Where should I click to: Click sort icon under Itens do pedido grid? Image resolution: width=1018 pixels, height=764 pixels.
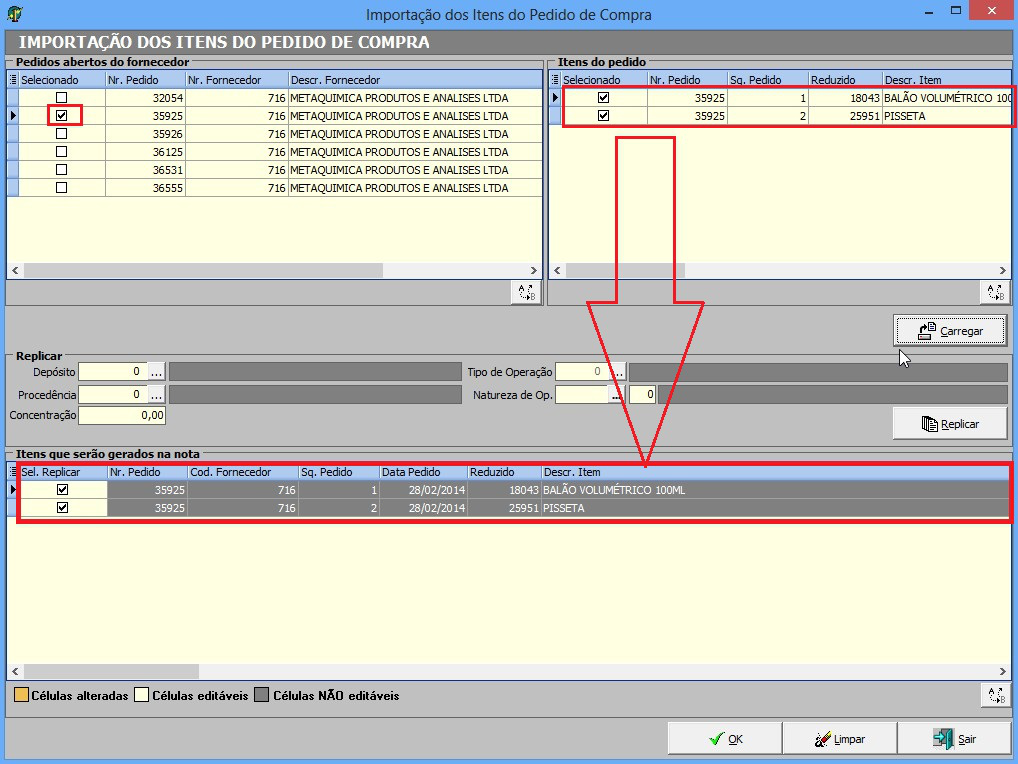click(994, 292)
